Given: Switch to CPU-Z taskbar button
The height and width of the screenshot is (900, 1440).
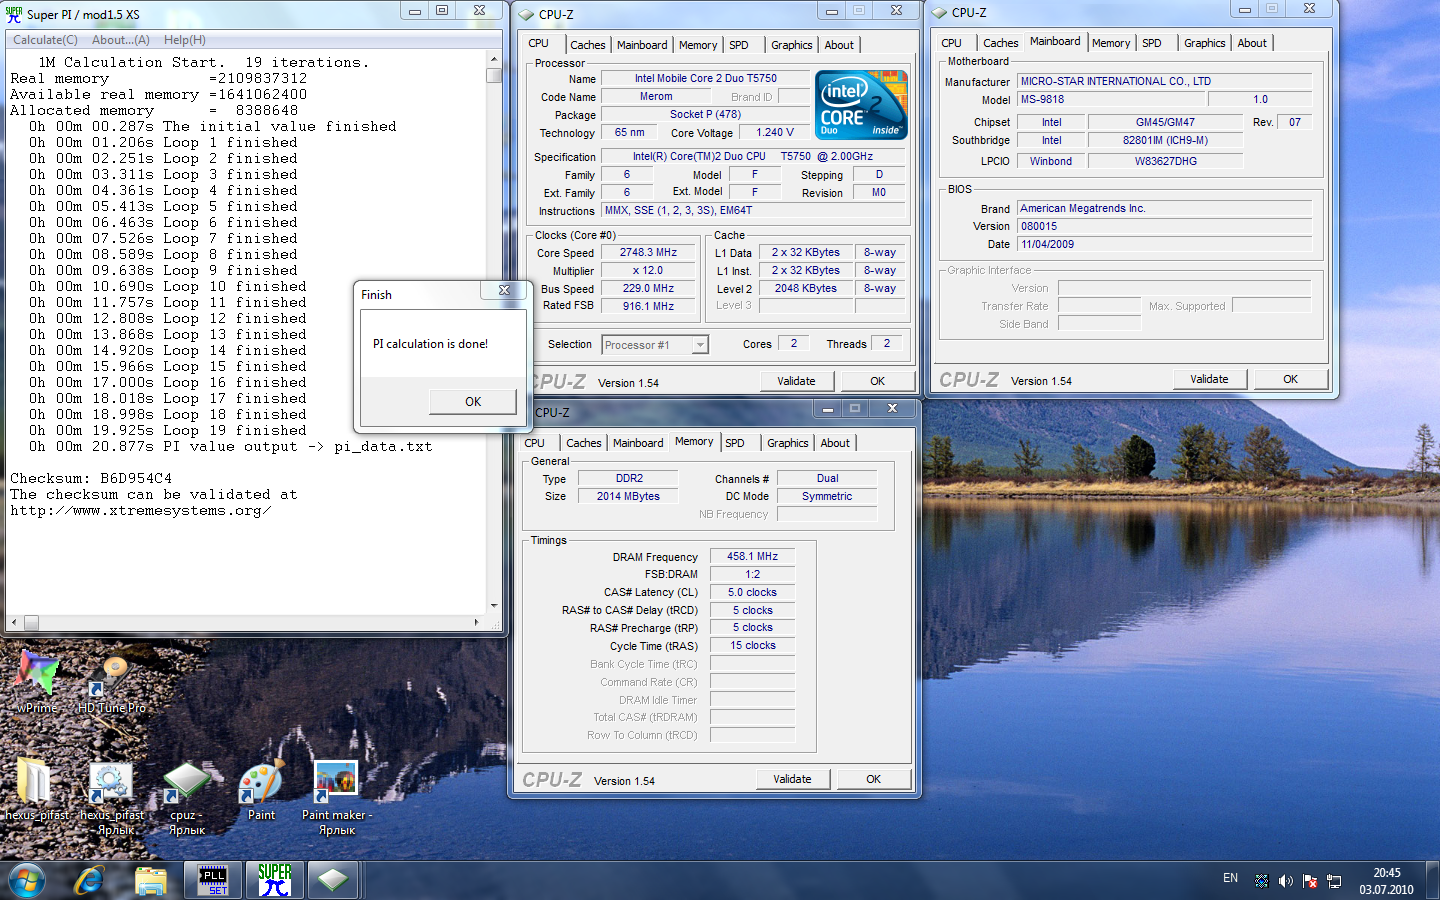Looking at the screenshot, I should [333, 880].
